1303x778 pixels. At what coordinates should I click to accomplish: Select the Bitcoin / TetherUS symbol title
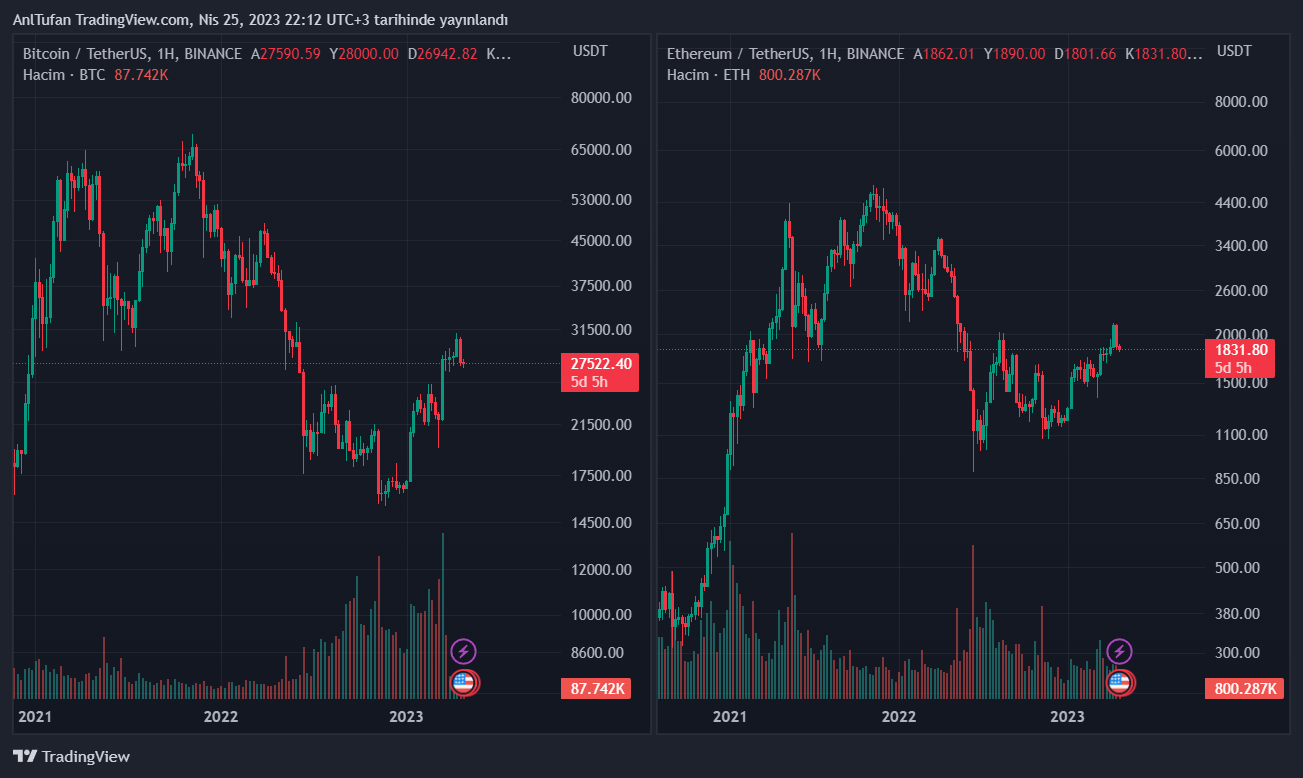(132, 54)
